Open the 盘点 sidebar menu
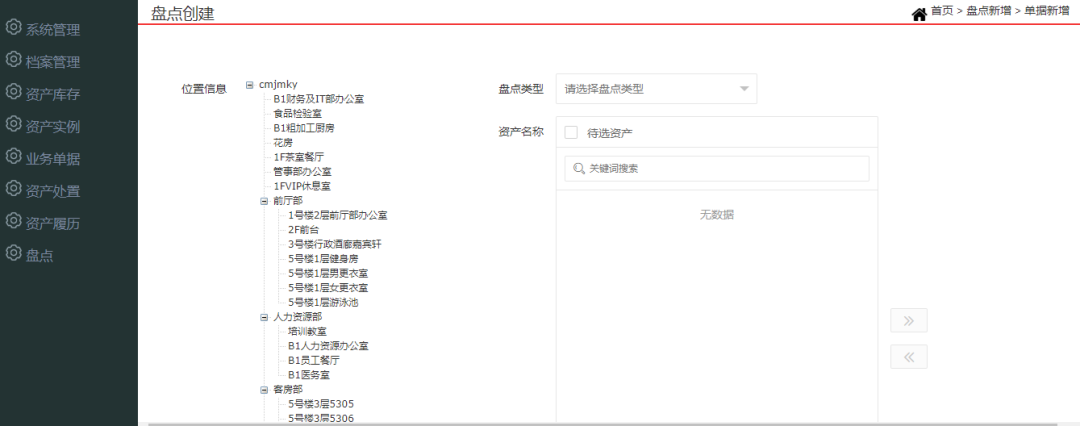 pyautogui.click(x=39, y=255)
